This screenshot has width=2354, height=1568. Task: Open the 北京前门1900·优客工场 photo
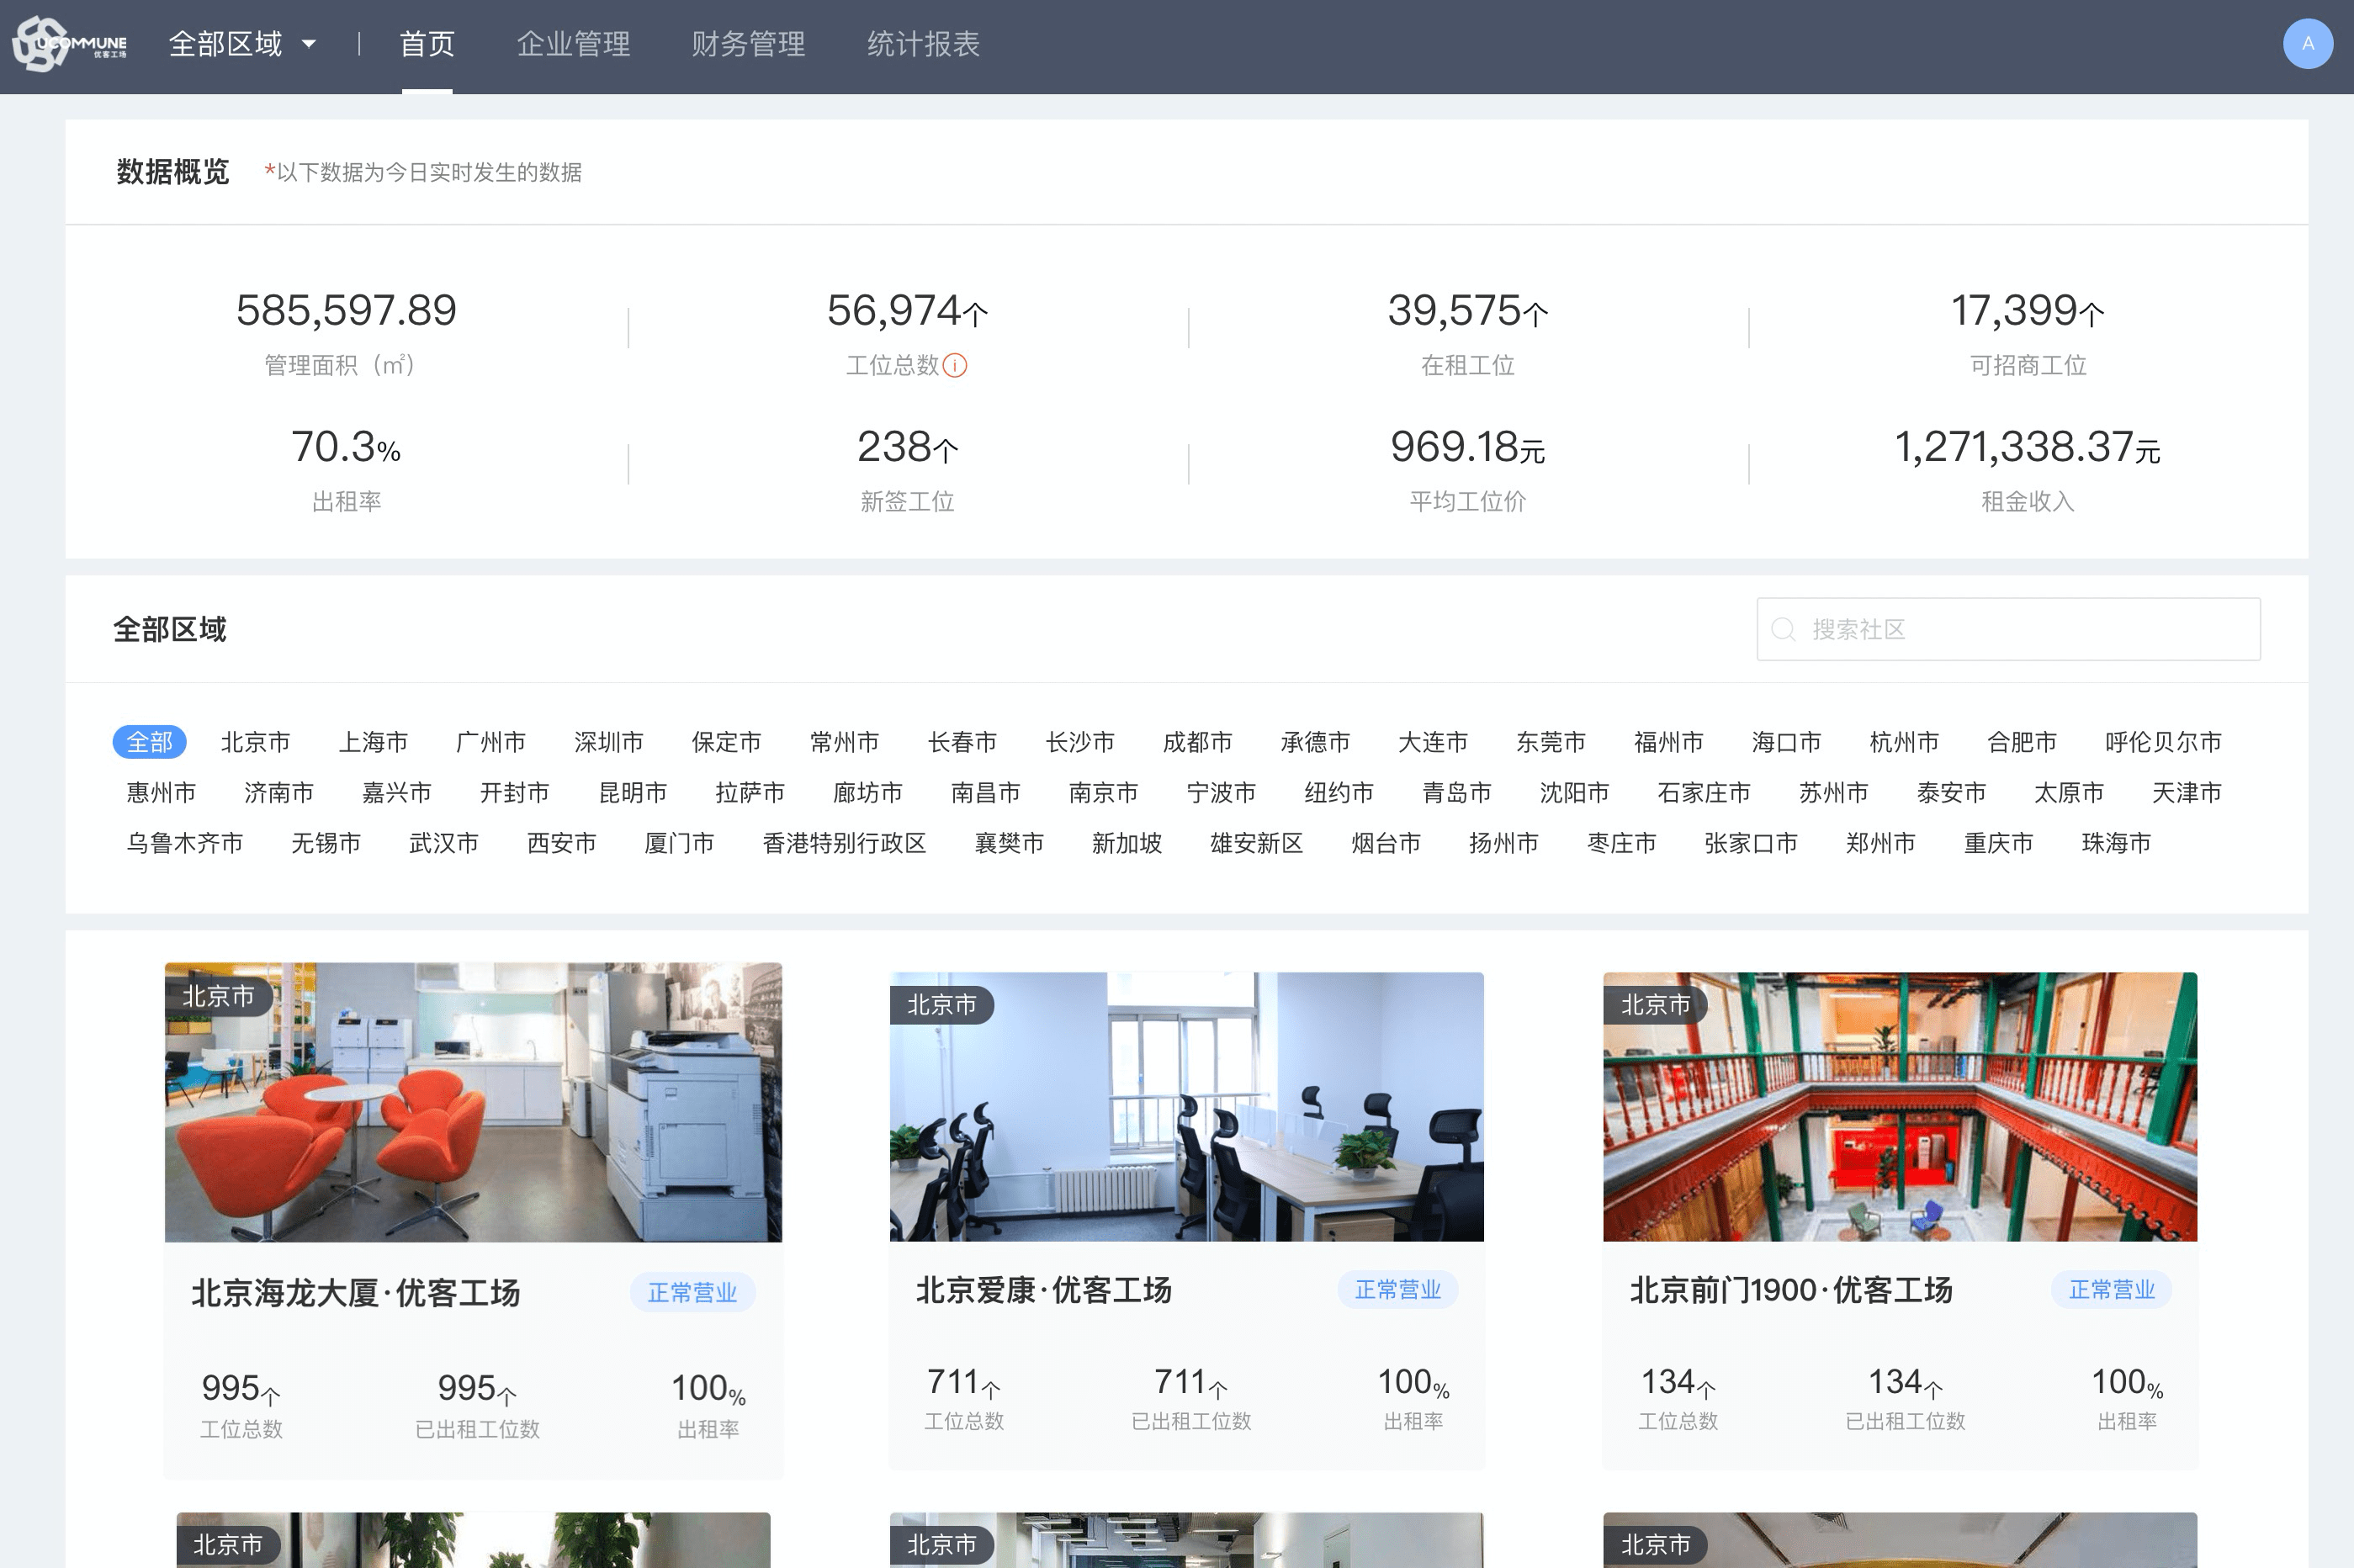point(1900,1107)
